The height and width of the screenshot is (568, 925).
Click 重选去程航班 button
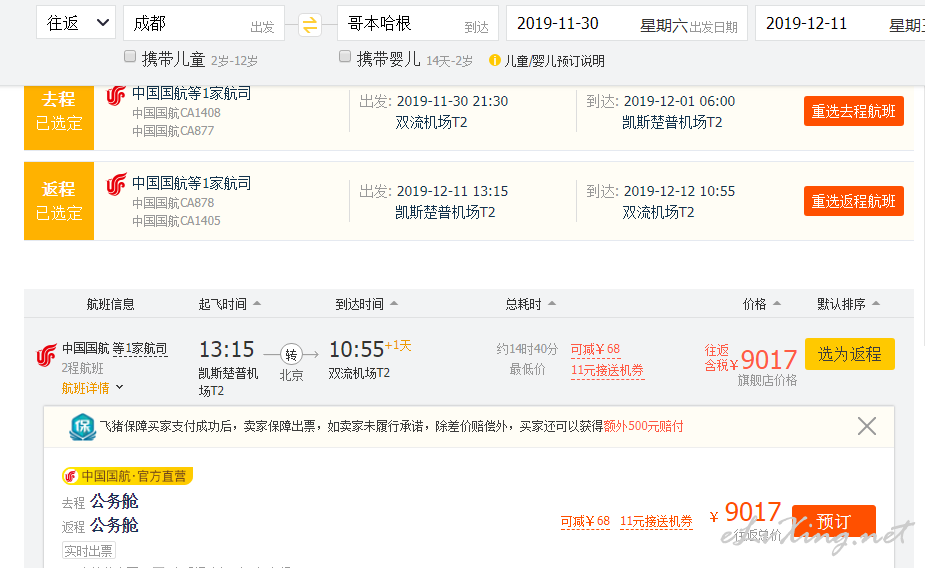(854, 111)
